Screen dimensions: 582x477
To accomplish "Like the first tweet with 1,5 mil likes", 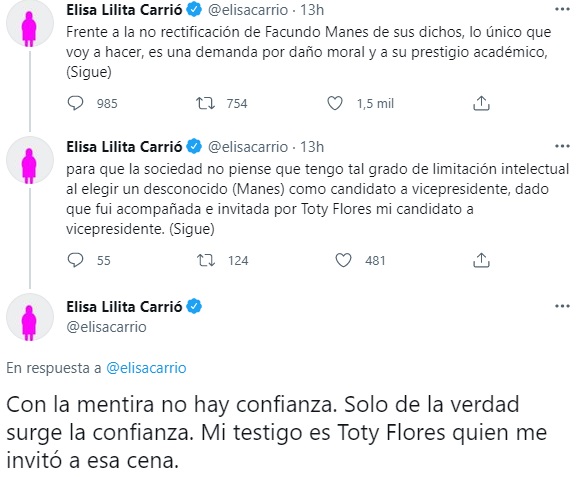I will point(334,103).
